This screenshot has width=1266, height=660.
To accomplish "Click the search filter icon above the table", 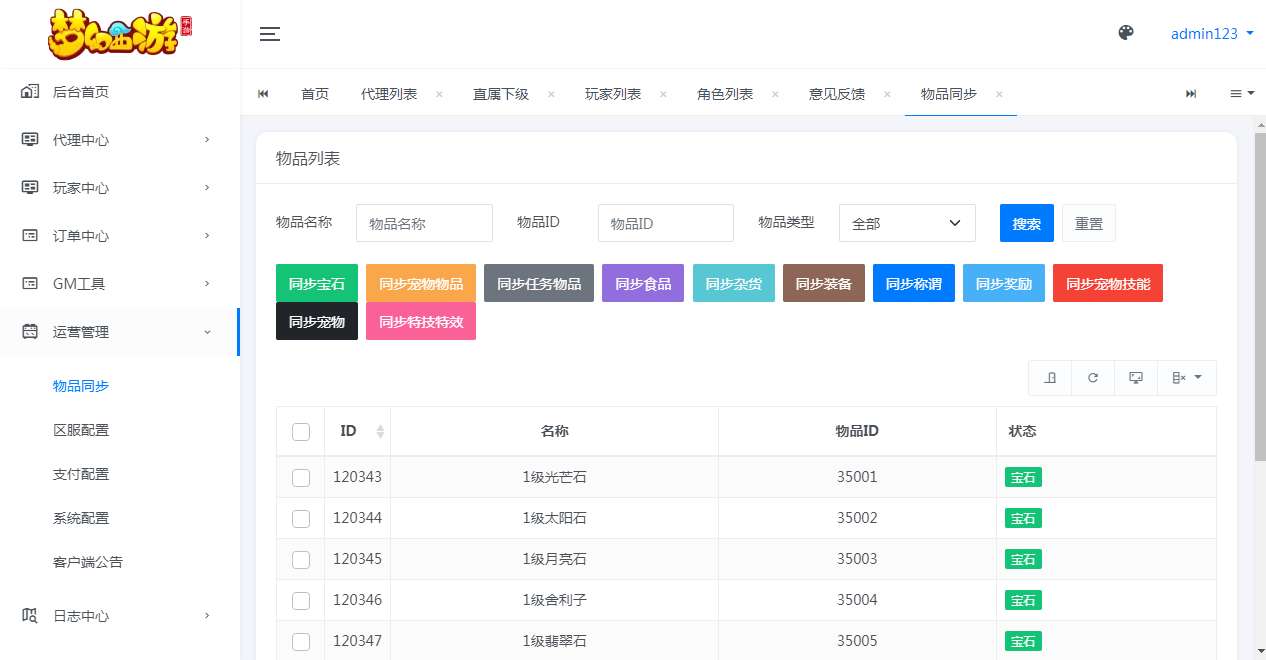I will 1051,378.
